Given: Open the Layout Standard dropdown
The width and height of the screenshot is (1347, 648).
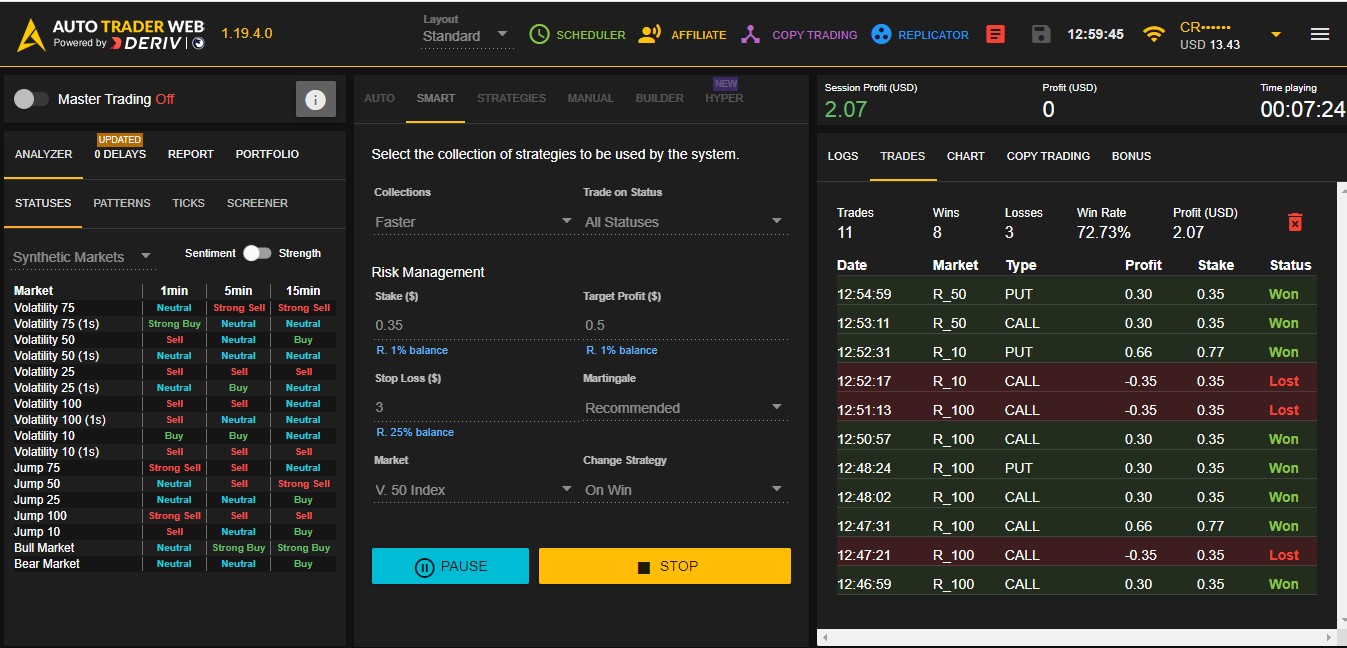Looking at the screenshot, I should pyautogui.click(x=466, y=36).
